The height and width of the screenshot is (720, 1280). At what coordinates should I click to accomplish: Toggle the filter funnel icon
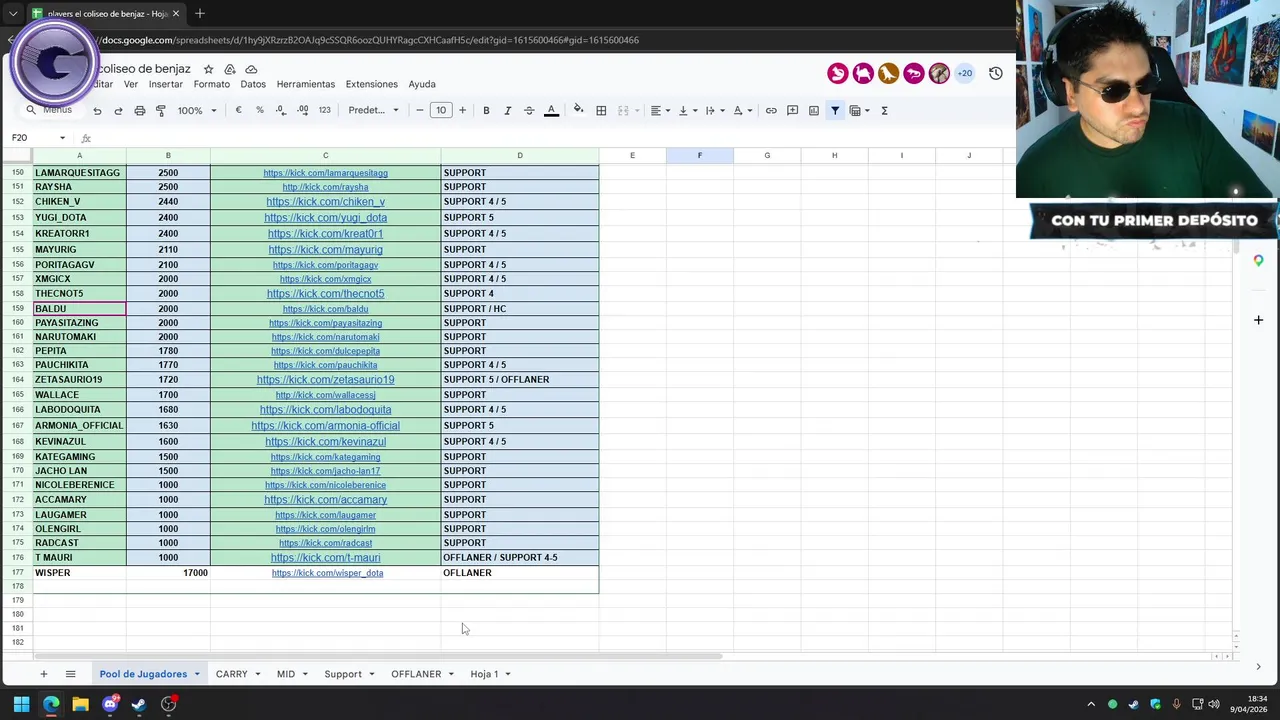click(835, 110)
